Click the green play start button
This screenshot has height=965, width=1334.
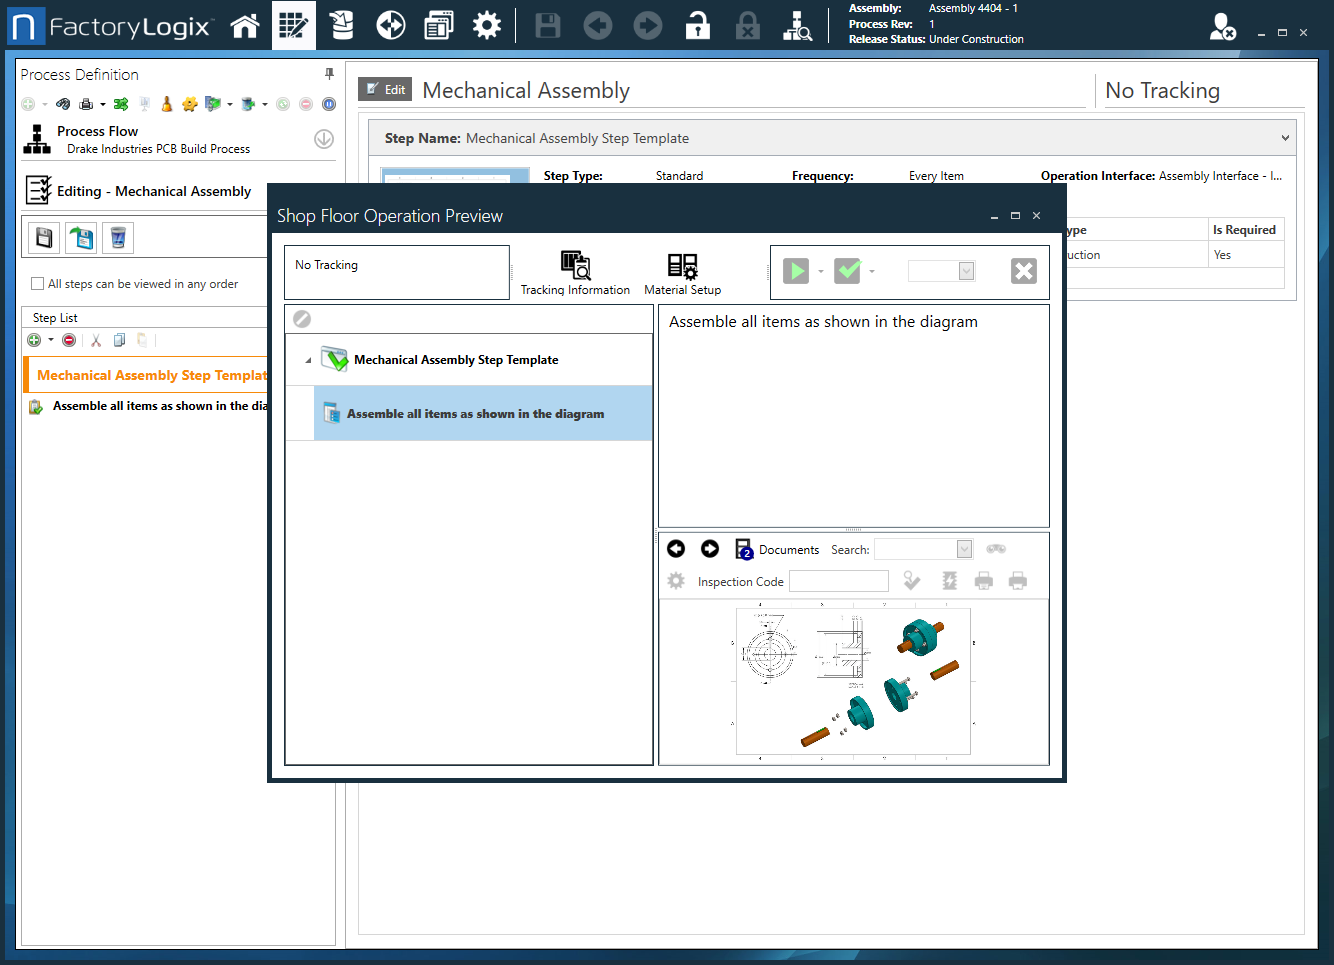pyautogui.click(x=796, y=271)
